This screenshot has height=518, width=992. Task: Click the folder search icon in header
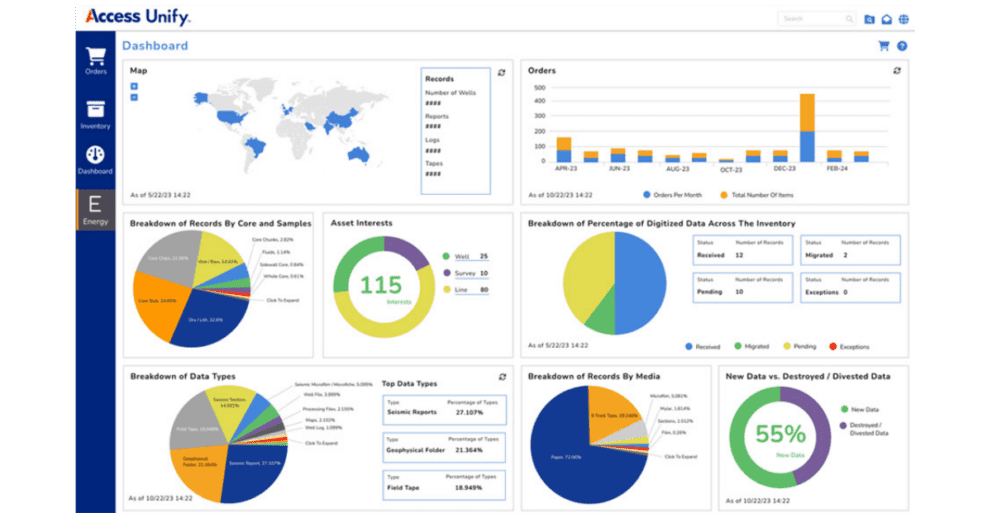(x=869, y=19)
